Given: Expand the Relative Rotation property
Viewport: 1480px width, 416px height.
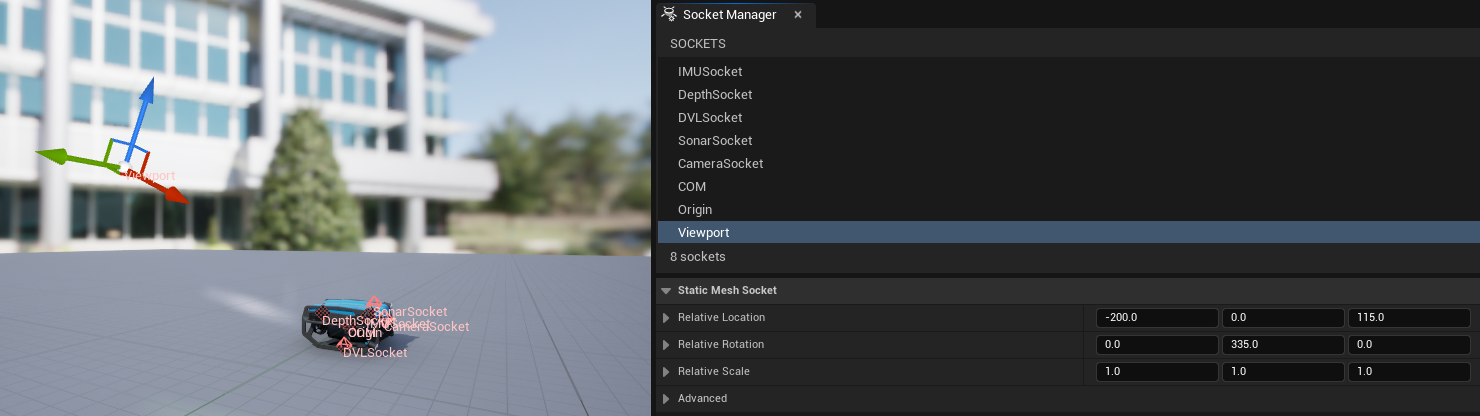Looking at the screenshot, I should [667, 345].
